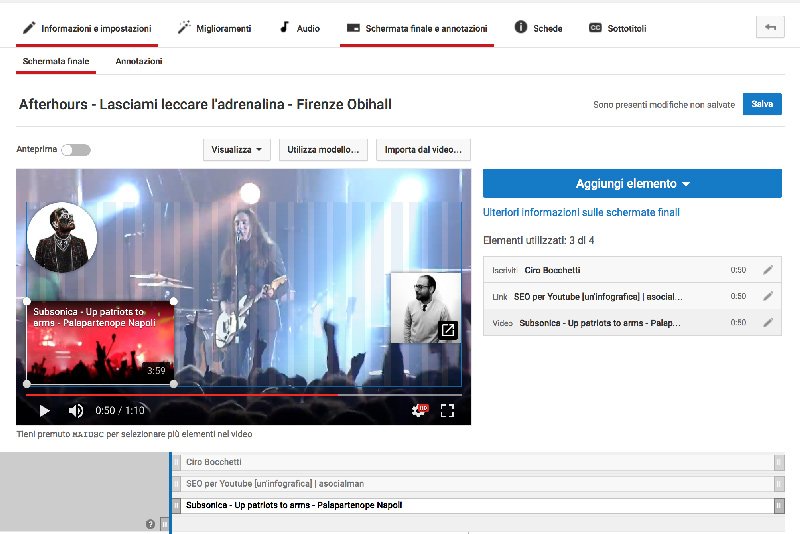This screenshot has width=800, height=534.
Task: Open Ulteriori informazioni sulle schermate finali link
Action: [581, 212]
